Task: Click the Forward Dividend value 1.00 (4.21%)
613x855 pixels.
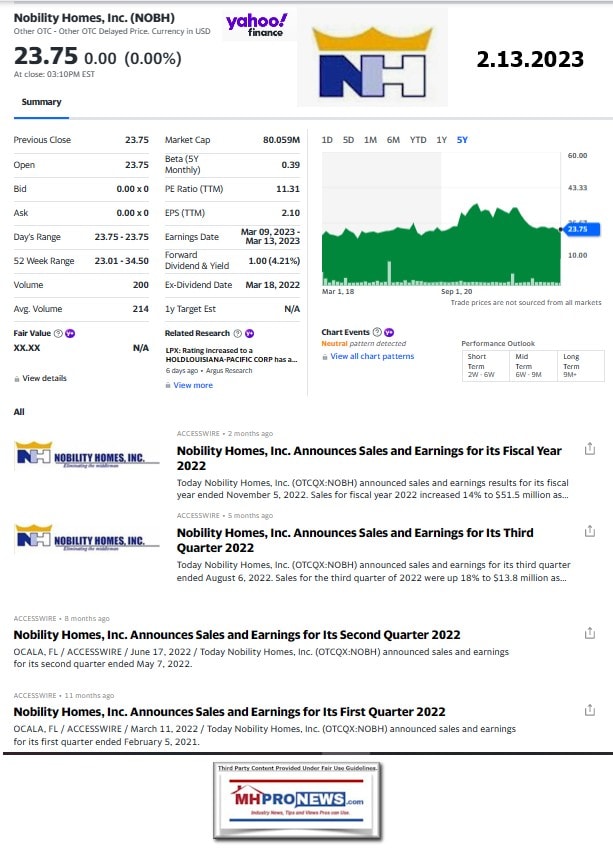Action: 274,261
